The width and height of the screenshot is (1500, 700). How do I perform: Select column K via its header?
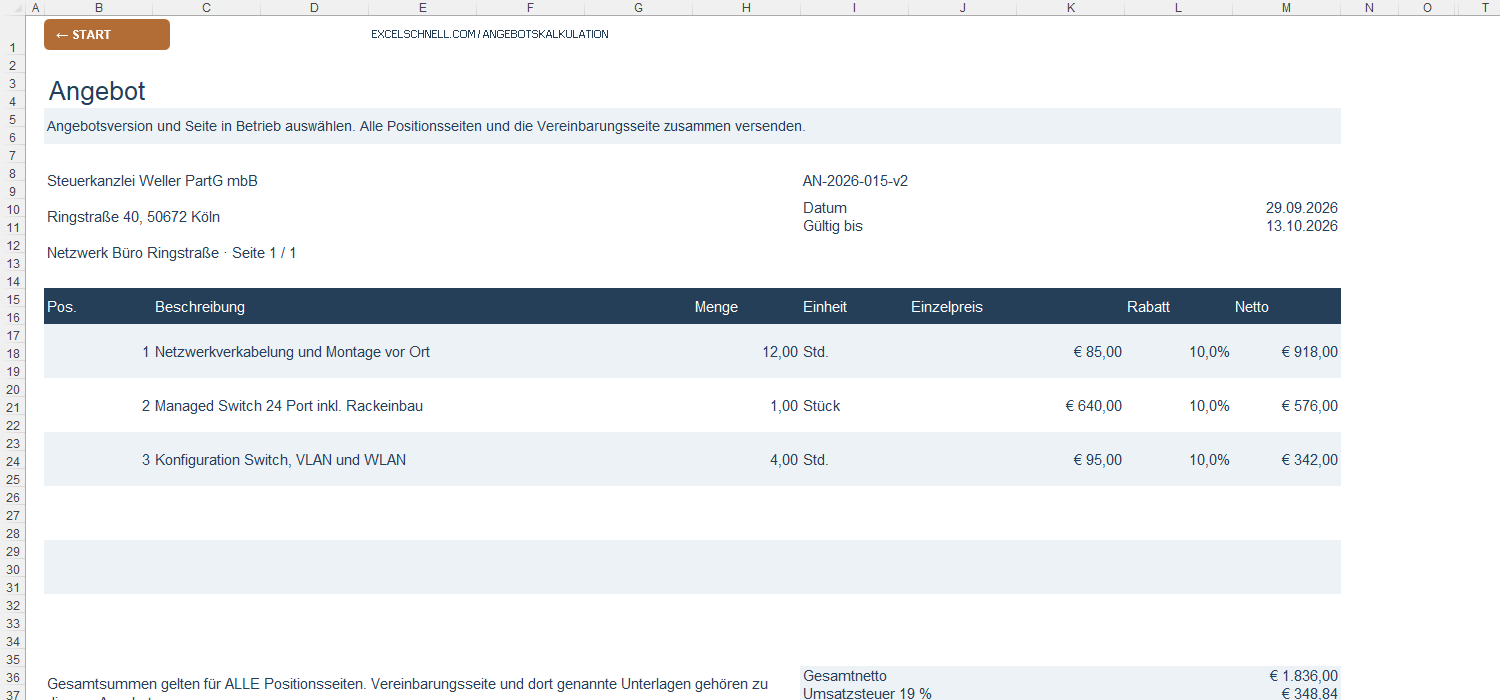click(1071, 8)
